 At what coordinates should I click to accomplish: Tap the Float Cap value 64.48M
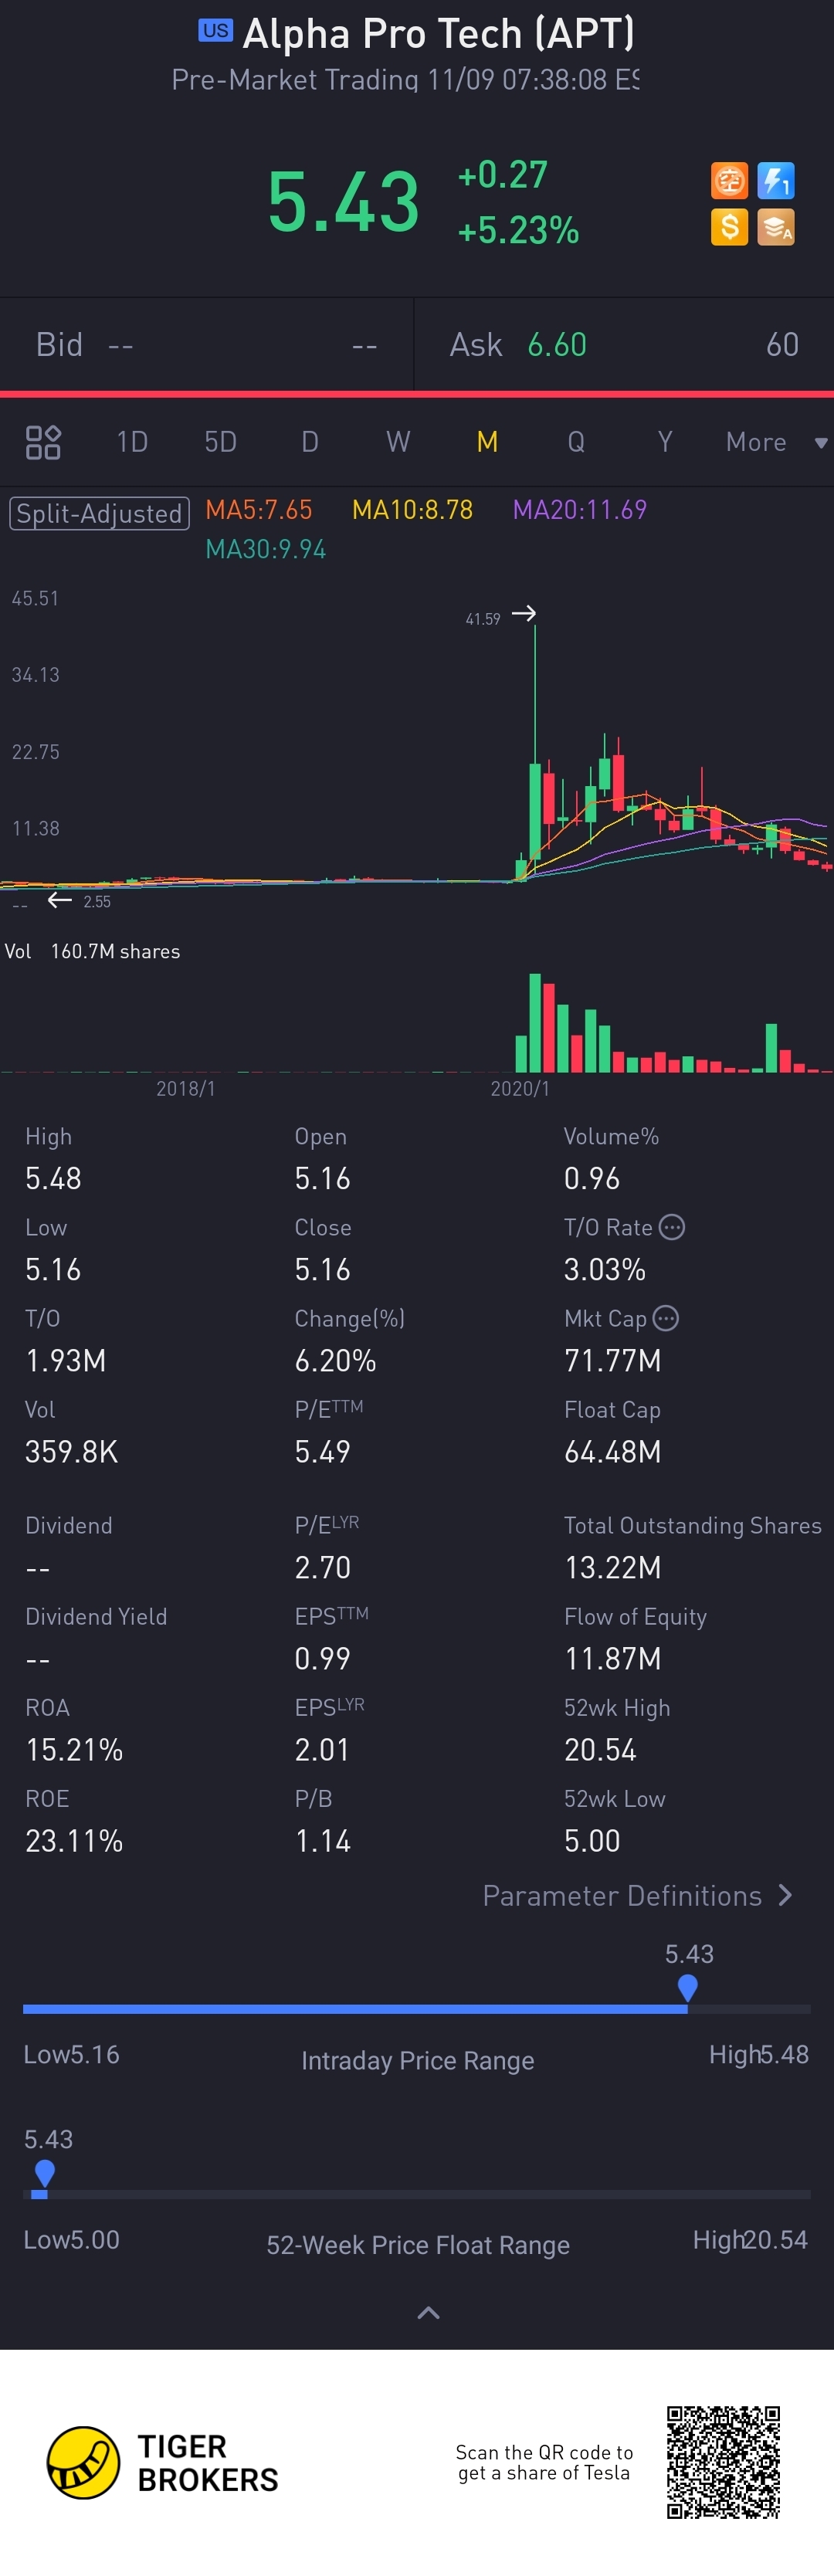pyautogui.click(x=613, y=1451)
